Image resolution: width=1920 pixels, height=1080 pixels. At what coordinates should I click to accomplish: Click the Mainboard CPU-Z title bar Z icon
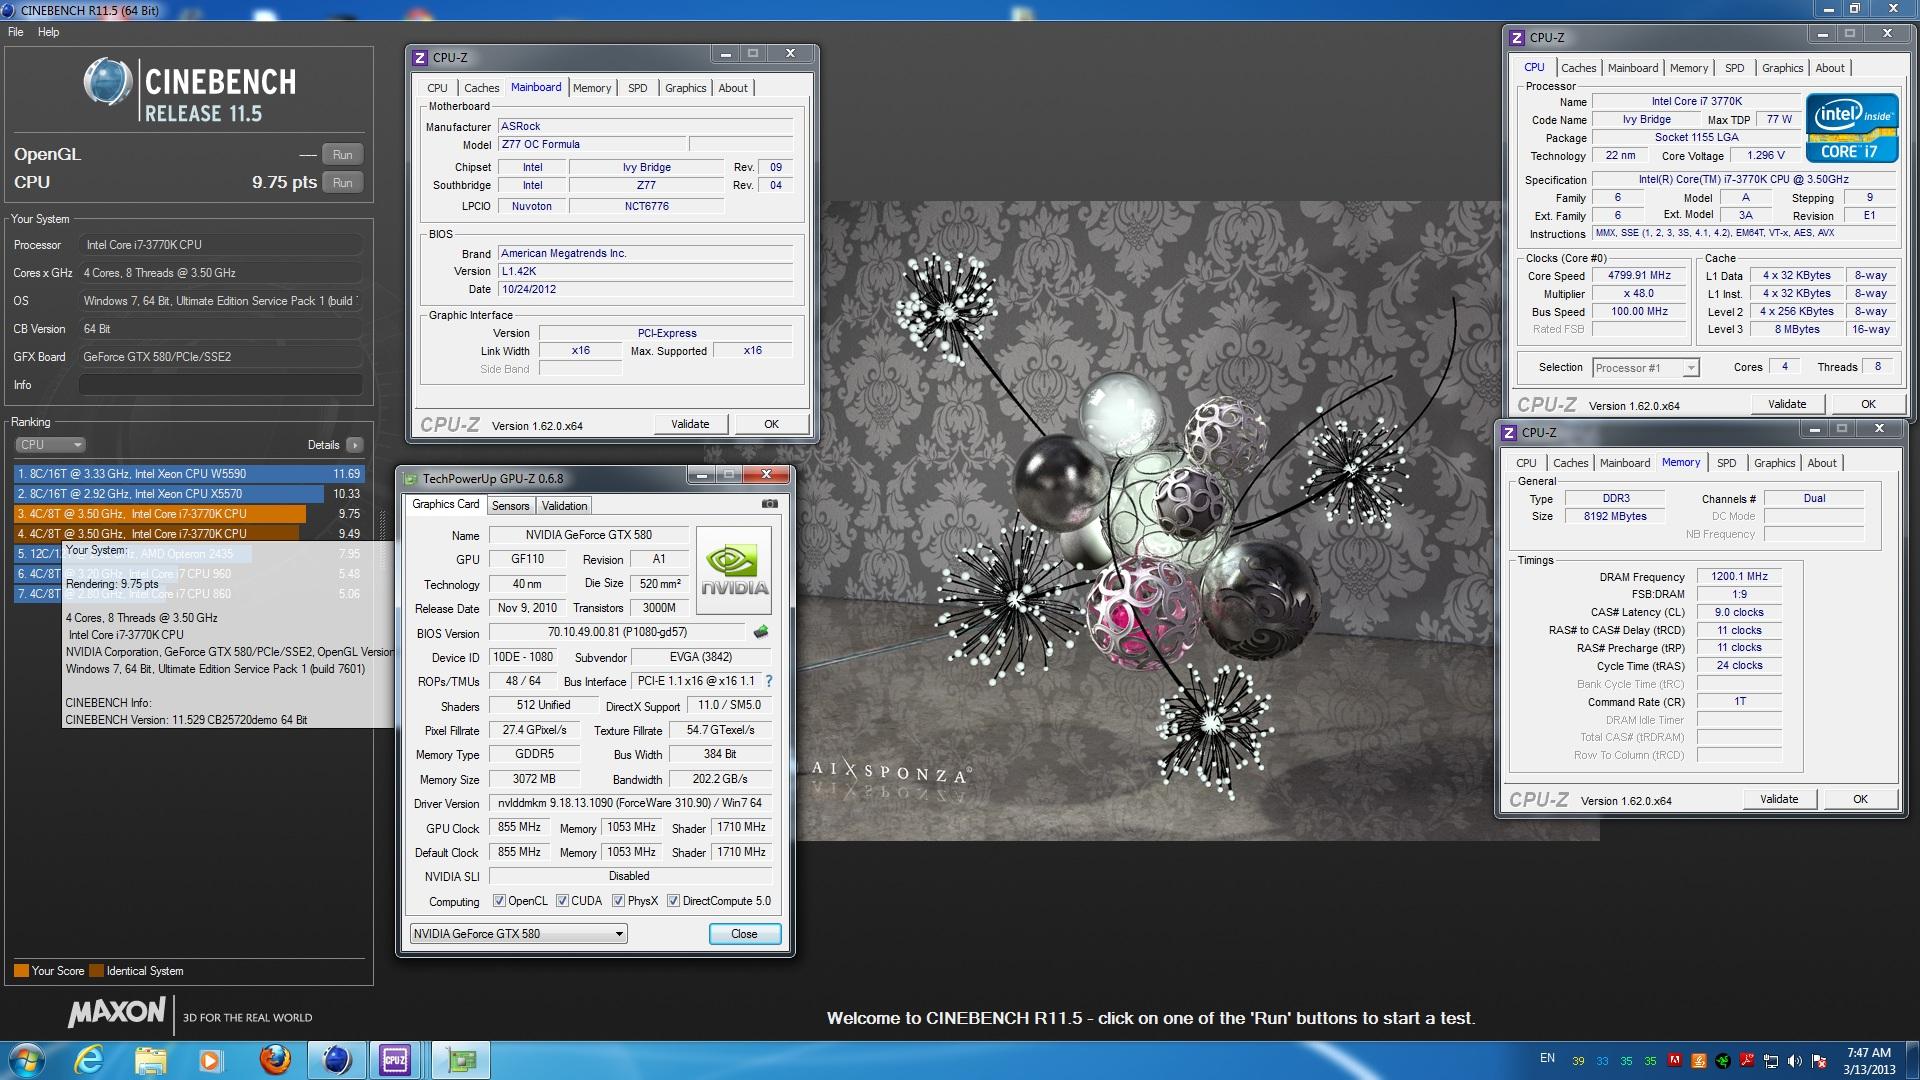point(420,58)
